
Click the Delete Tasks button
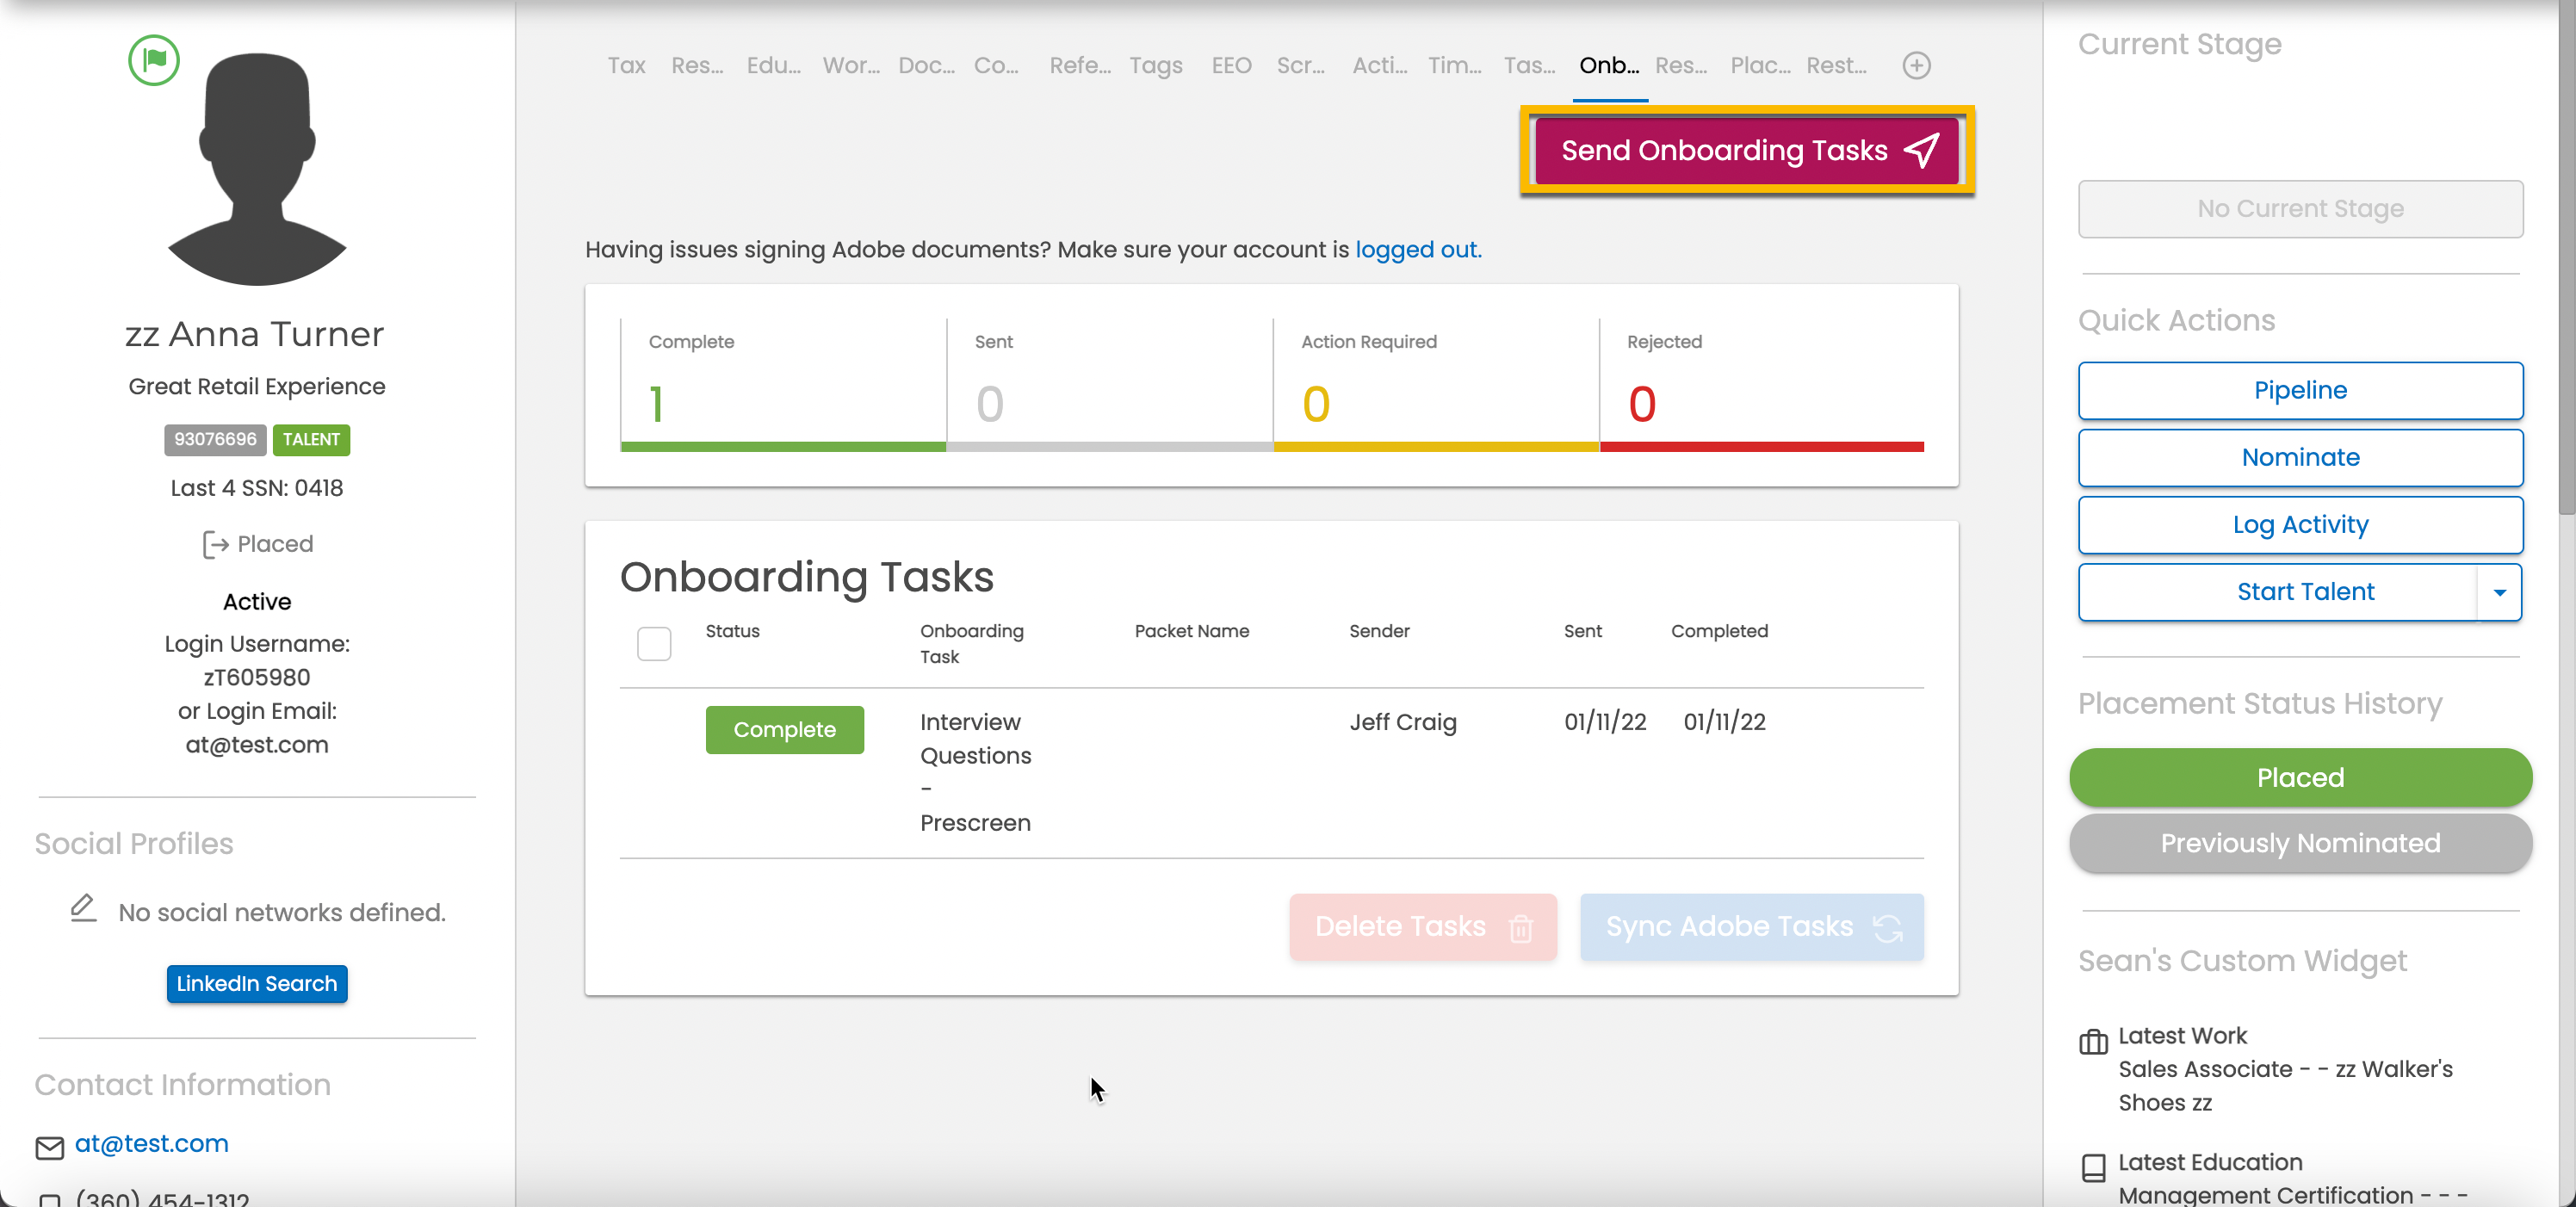click(x=1422, y=927)
